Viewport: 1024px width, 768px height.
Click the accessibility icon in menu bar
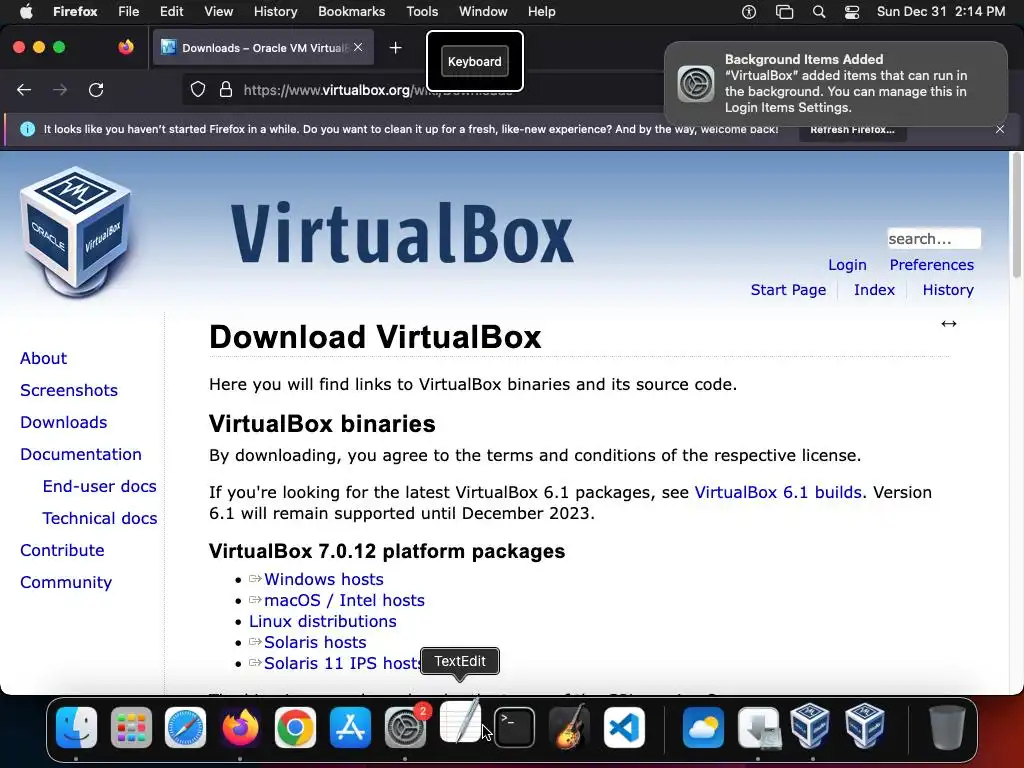click(749, 12)
